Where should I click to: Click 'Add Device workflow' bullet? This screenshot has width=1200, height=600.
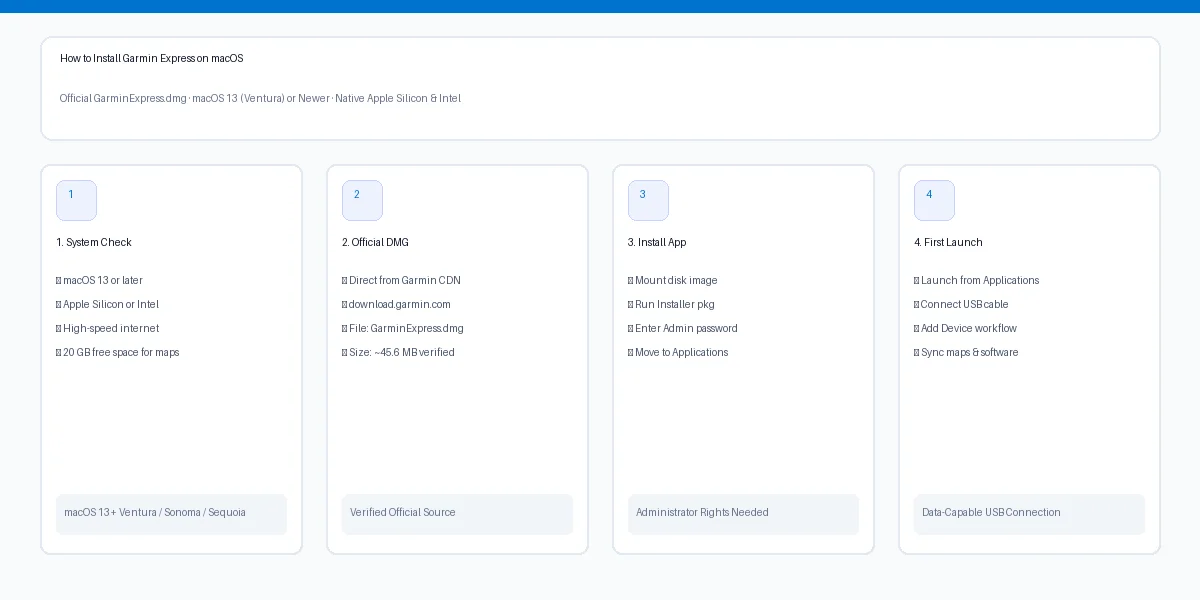click(965, 328)
